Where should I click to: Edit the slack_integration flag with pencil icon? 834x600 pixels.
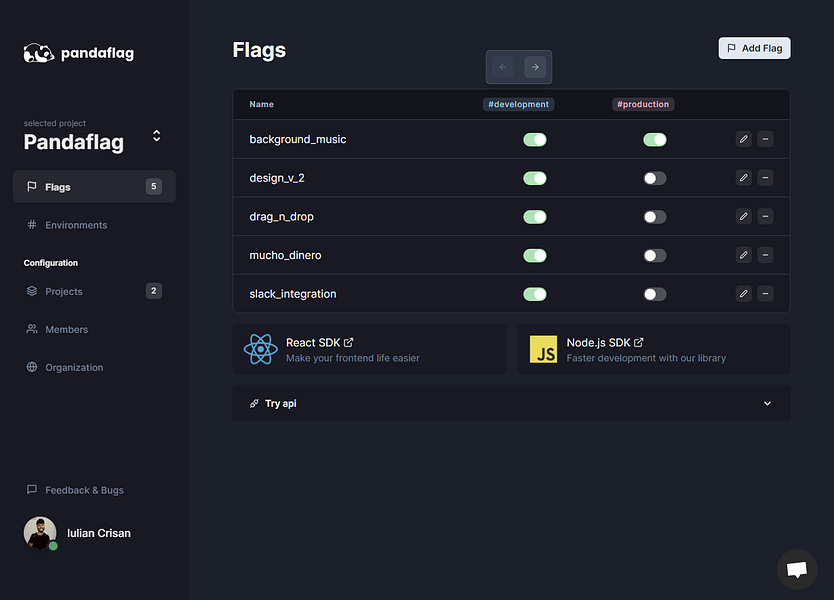(x=744, y=294)
